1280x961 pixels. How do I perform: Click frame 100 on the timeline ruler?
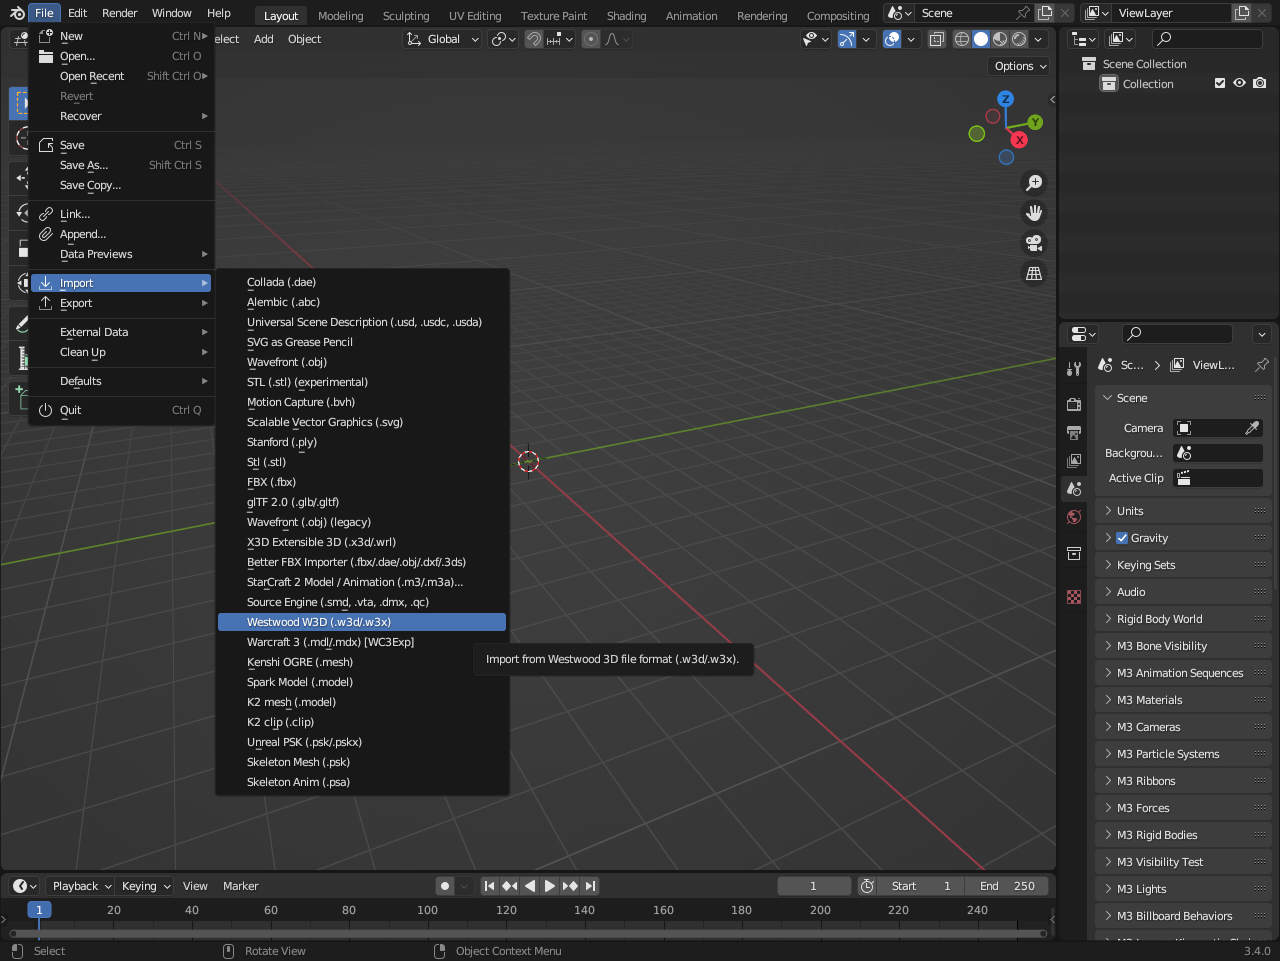tap(428, 910)
